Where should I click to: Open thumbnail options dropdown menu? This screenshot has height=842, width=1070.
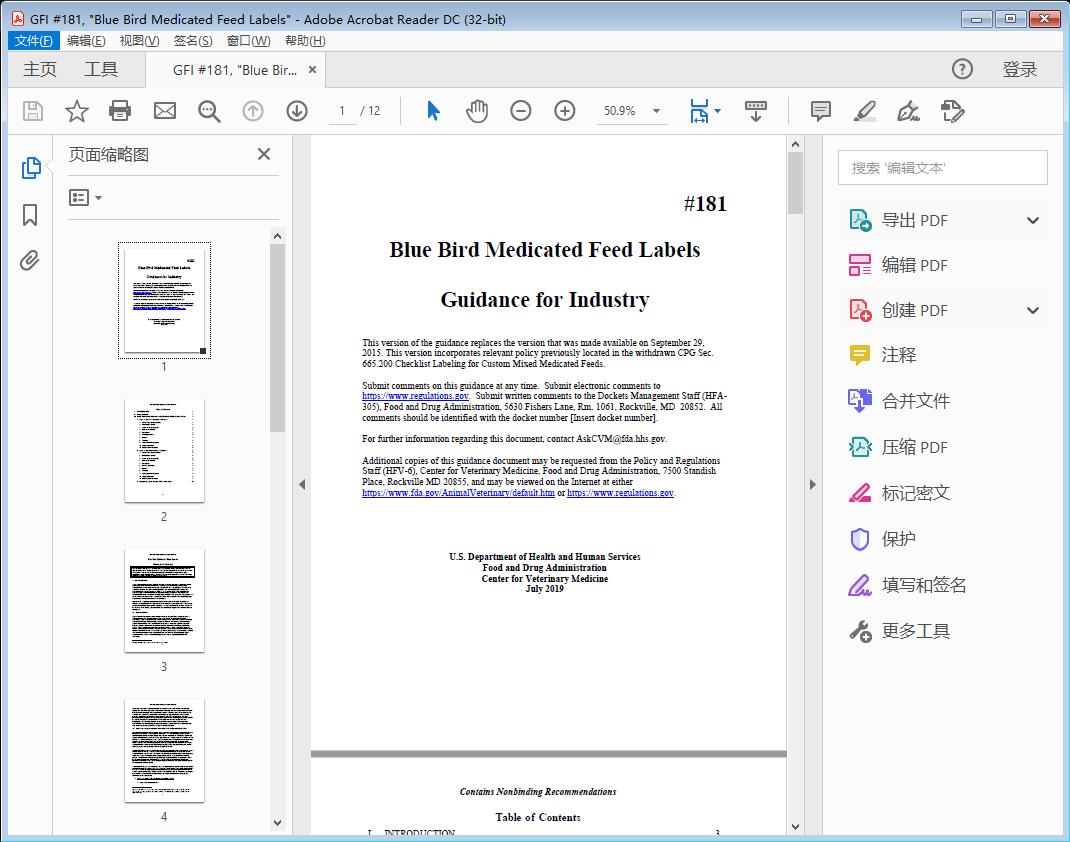click(x=86, y=198)
